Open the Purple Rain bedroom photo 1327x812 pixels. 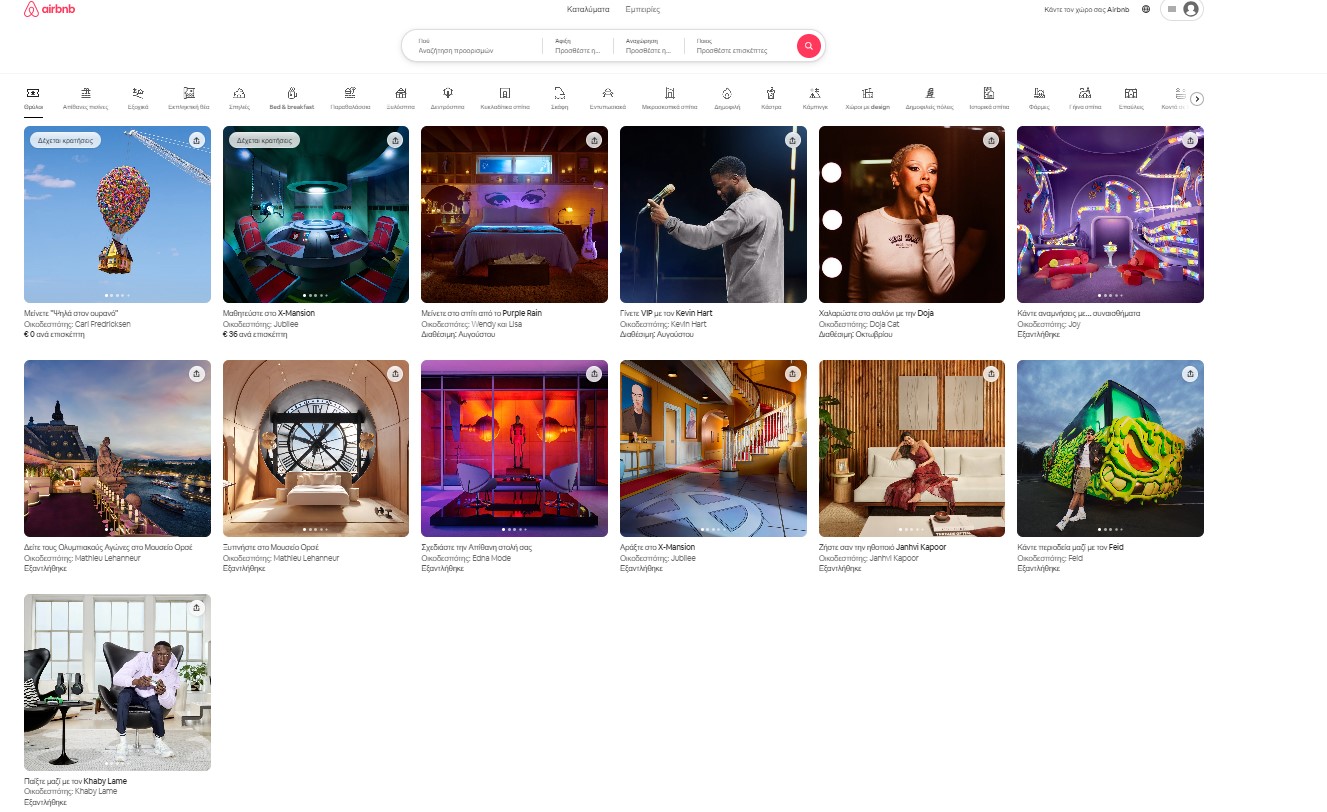[514, 214]
